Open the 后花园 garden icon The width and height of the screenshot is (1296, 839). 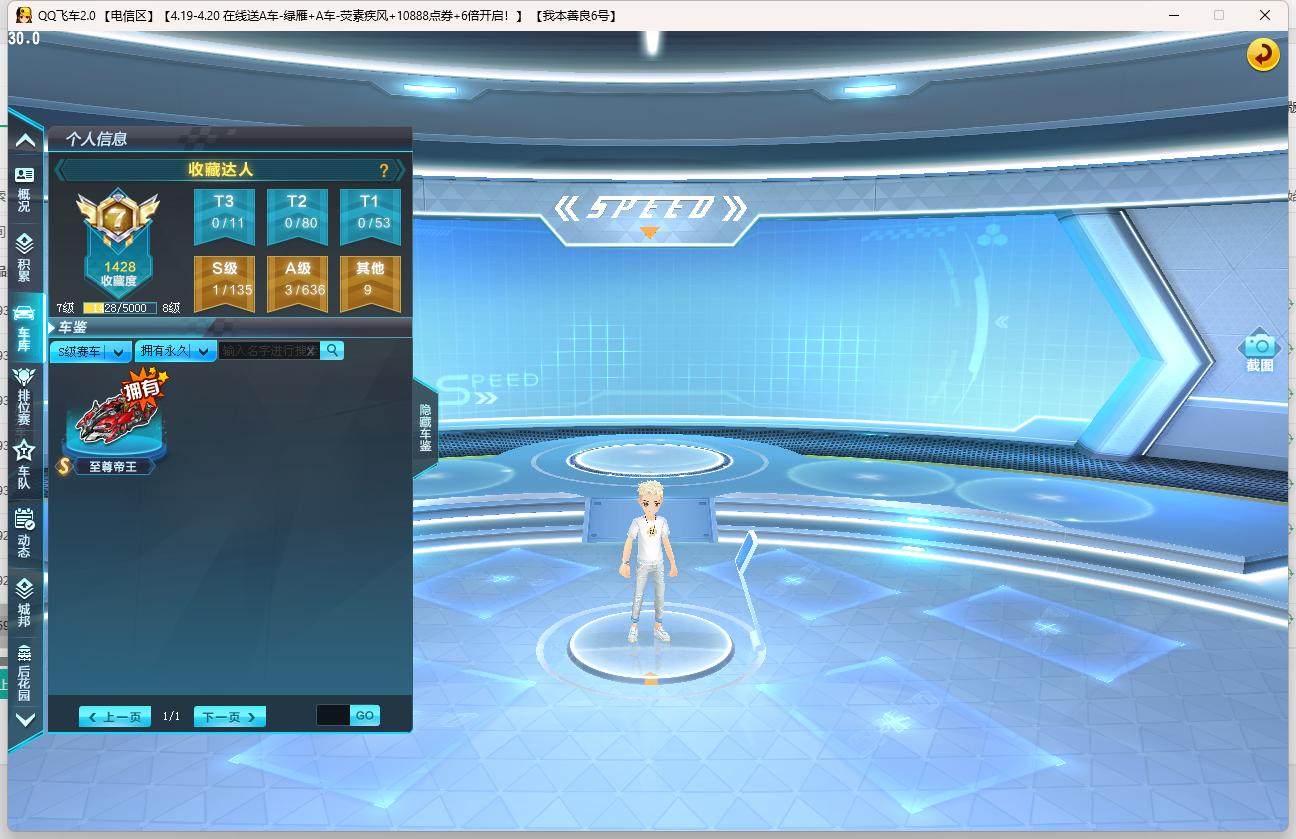coord(25,671)
